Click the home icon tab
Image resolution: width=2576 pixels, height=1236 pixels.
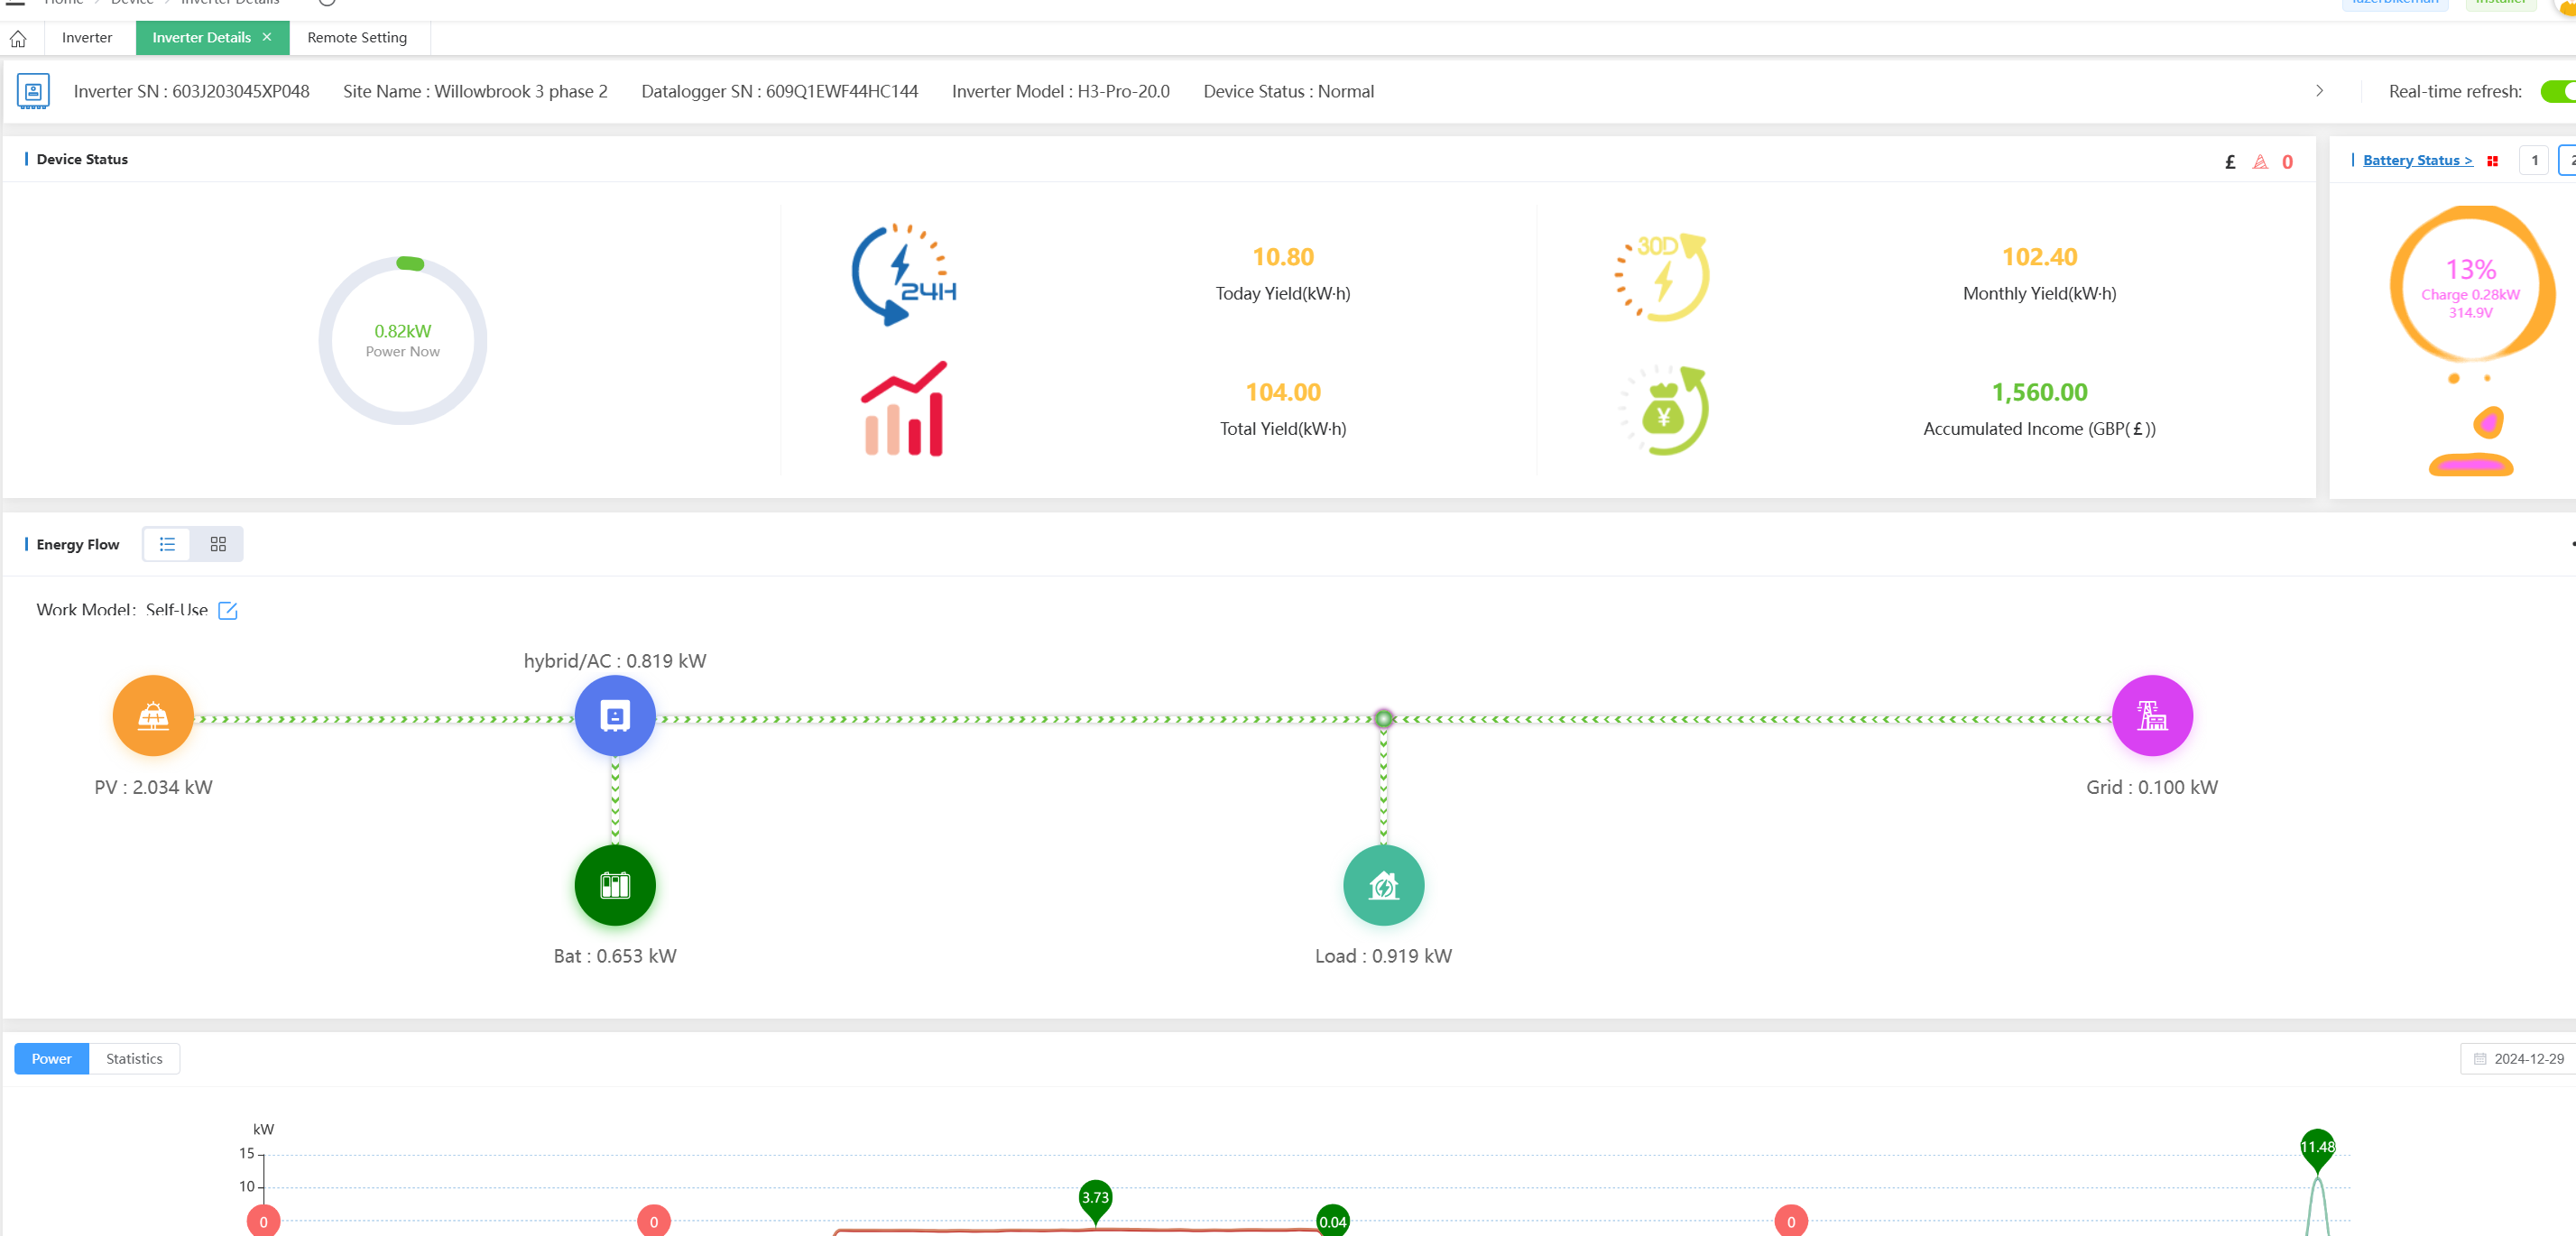click(x=18, y=38)
